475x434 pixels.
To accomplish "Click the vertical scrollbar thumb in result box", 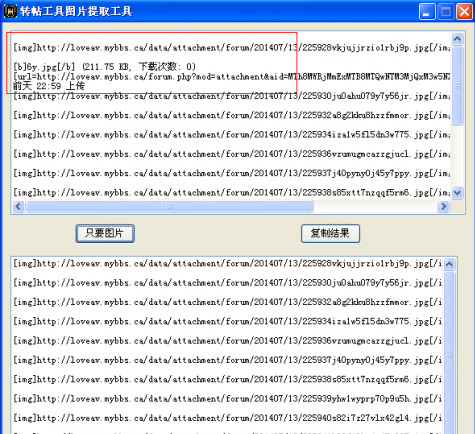I will click(x=449, y=353).
